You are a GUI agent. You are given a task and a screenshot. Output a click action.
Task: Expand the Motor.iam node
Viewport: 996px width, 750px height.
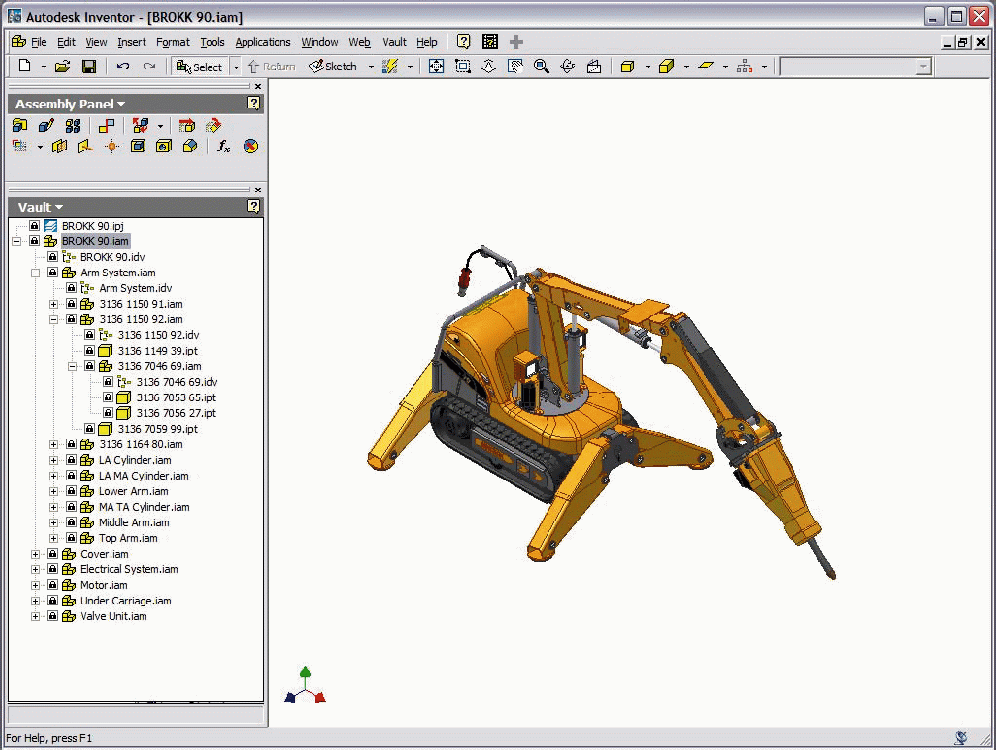36,586
